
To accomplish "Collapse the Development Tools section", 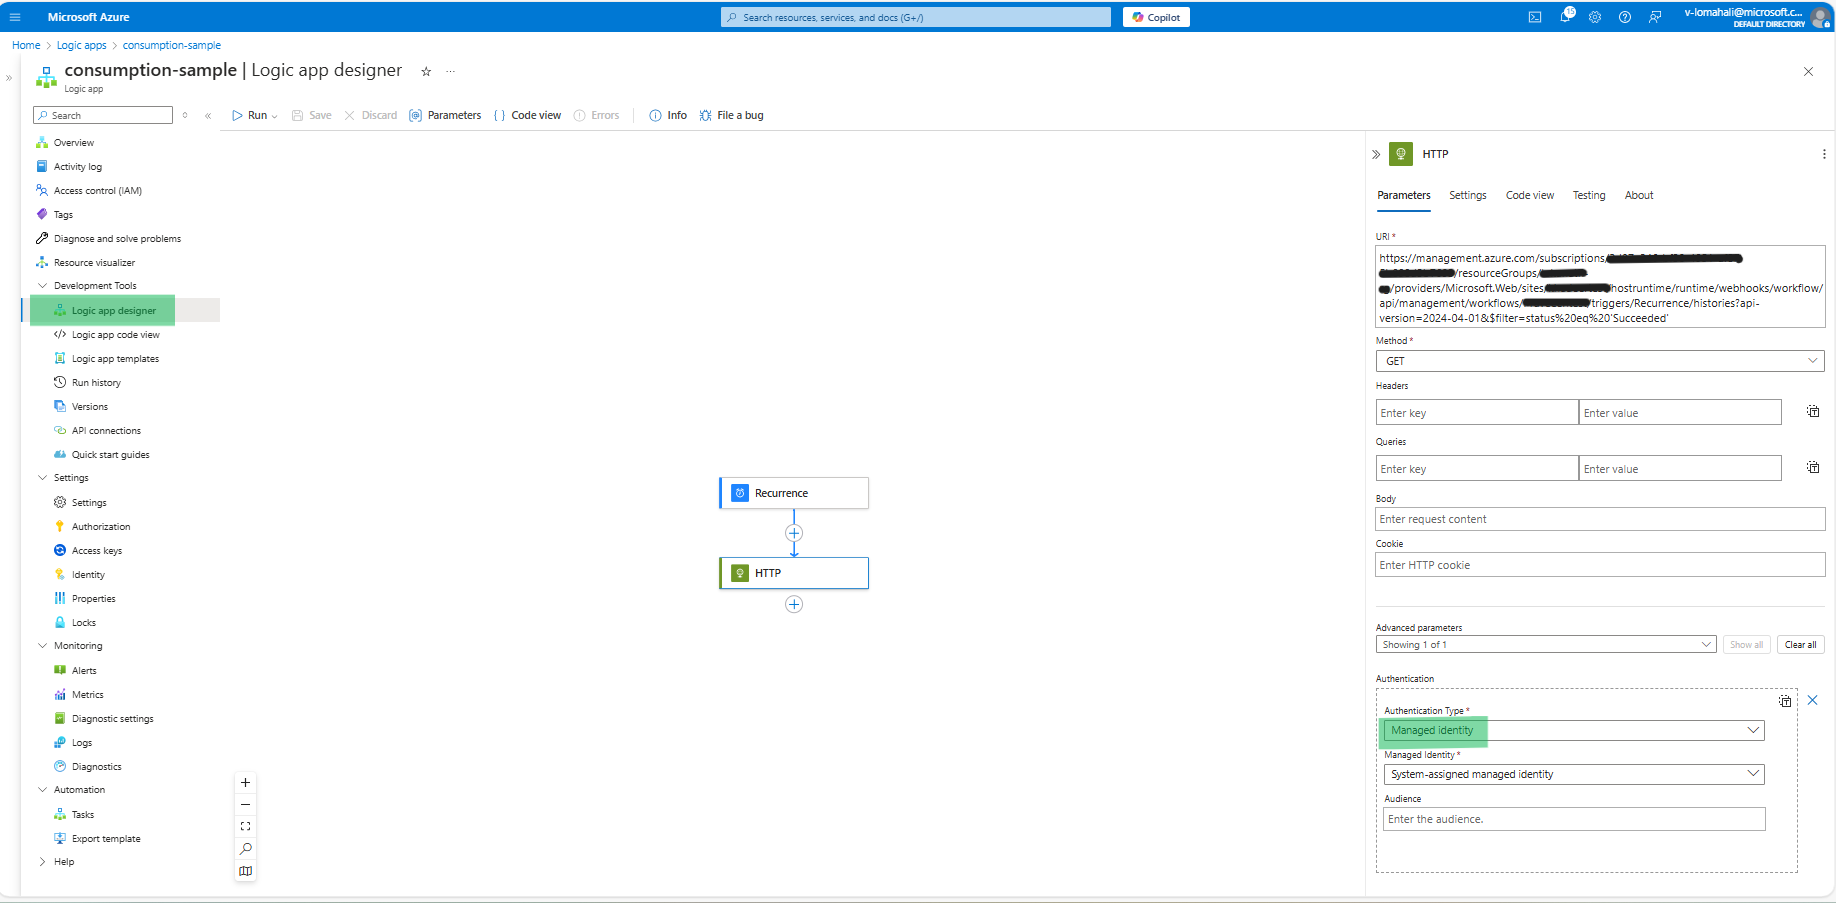I will [43, 285].
